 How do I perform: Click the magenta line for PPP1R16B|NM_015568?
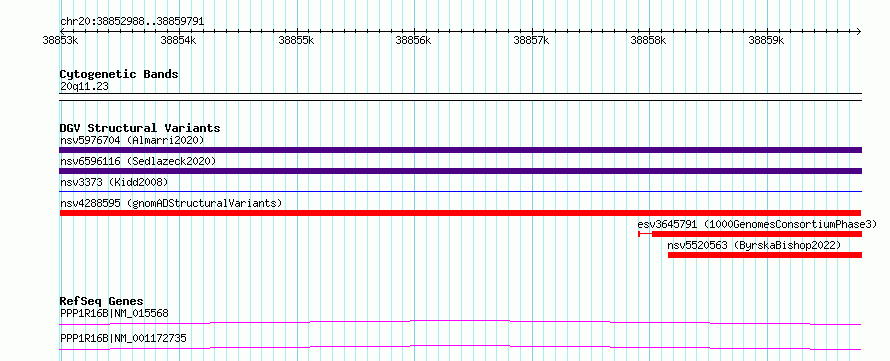click(460, 322)
